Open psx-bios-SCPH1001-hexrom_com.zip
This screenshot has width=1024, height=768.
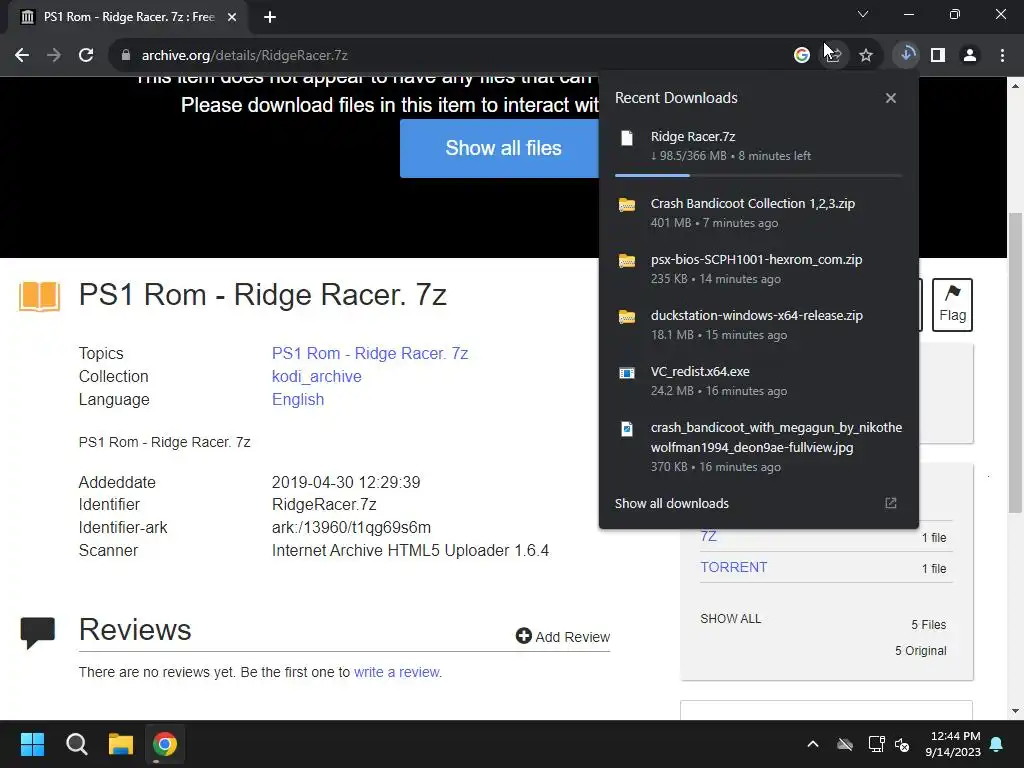758,268
